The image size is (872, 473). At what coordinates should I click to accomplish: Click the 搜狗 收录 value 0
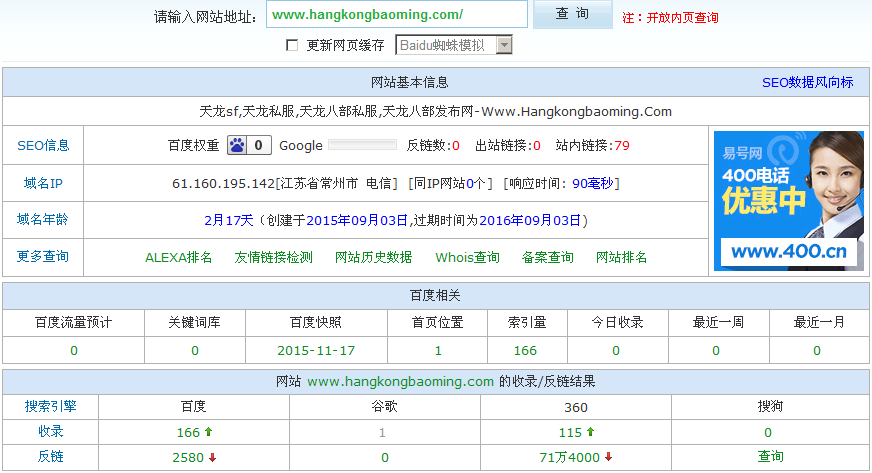click(767, 432)
